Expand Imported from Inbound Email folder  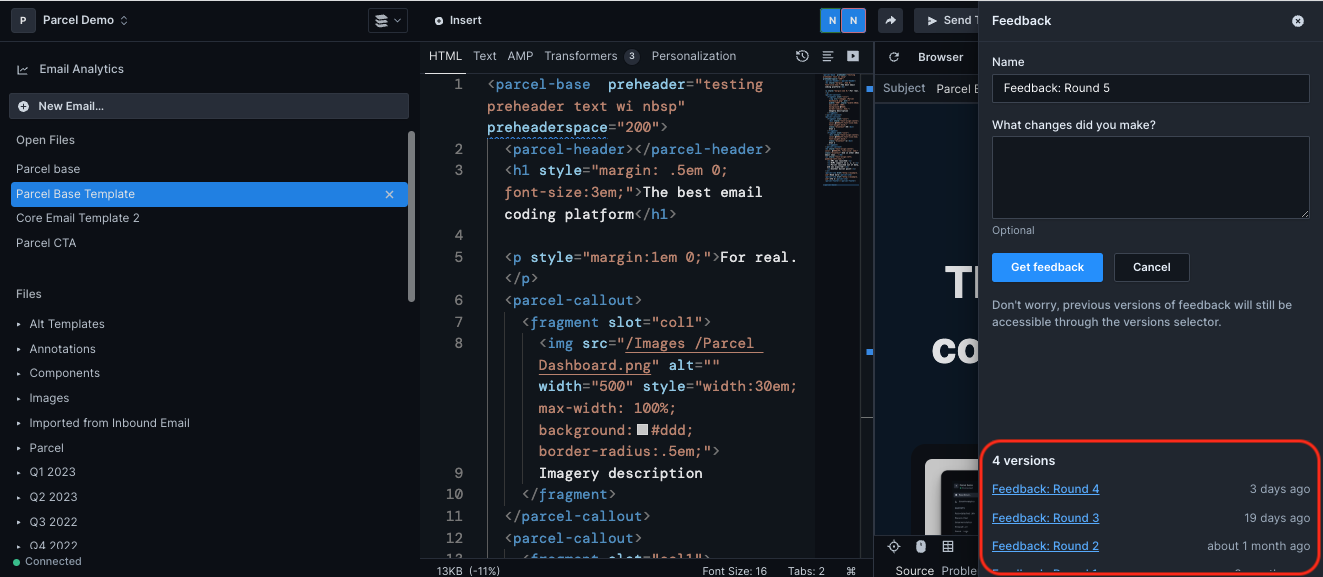(x=103, y=423)
